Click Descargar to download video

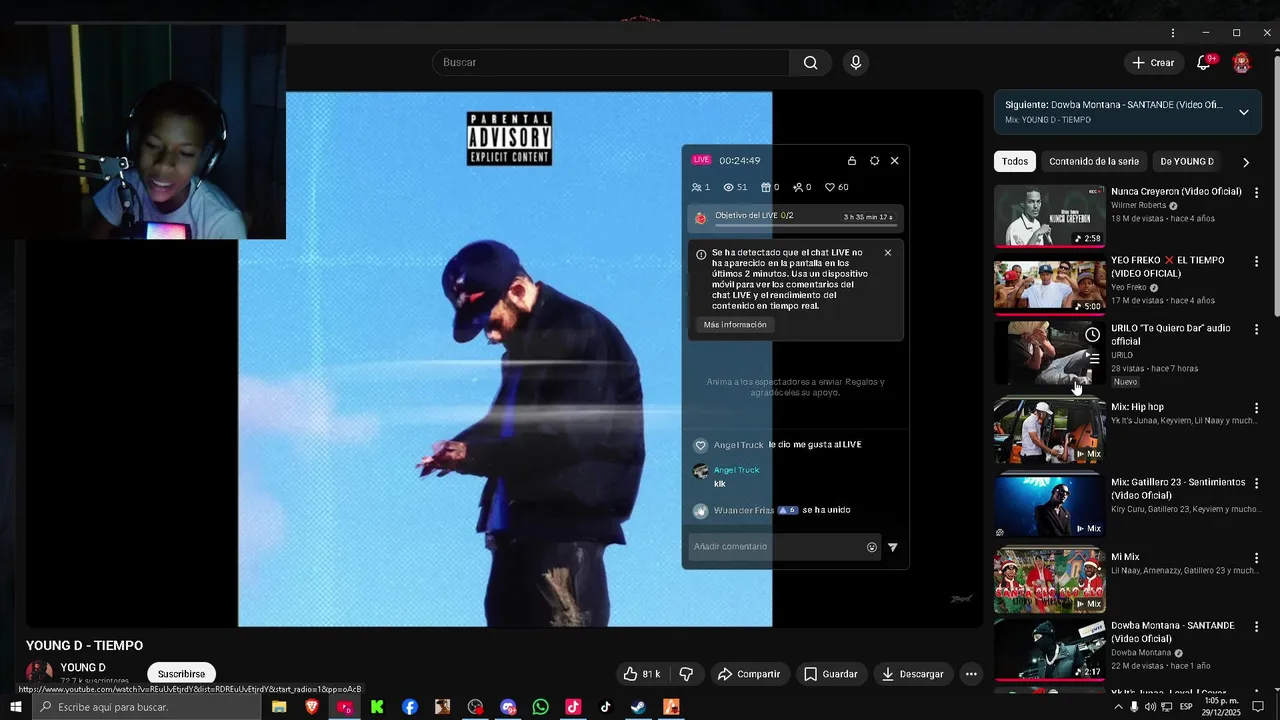click(912, 674)
